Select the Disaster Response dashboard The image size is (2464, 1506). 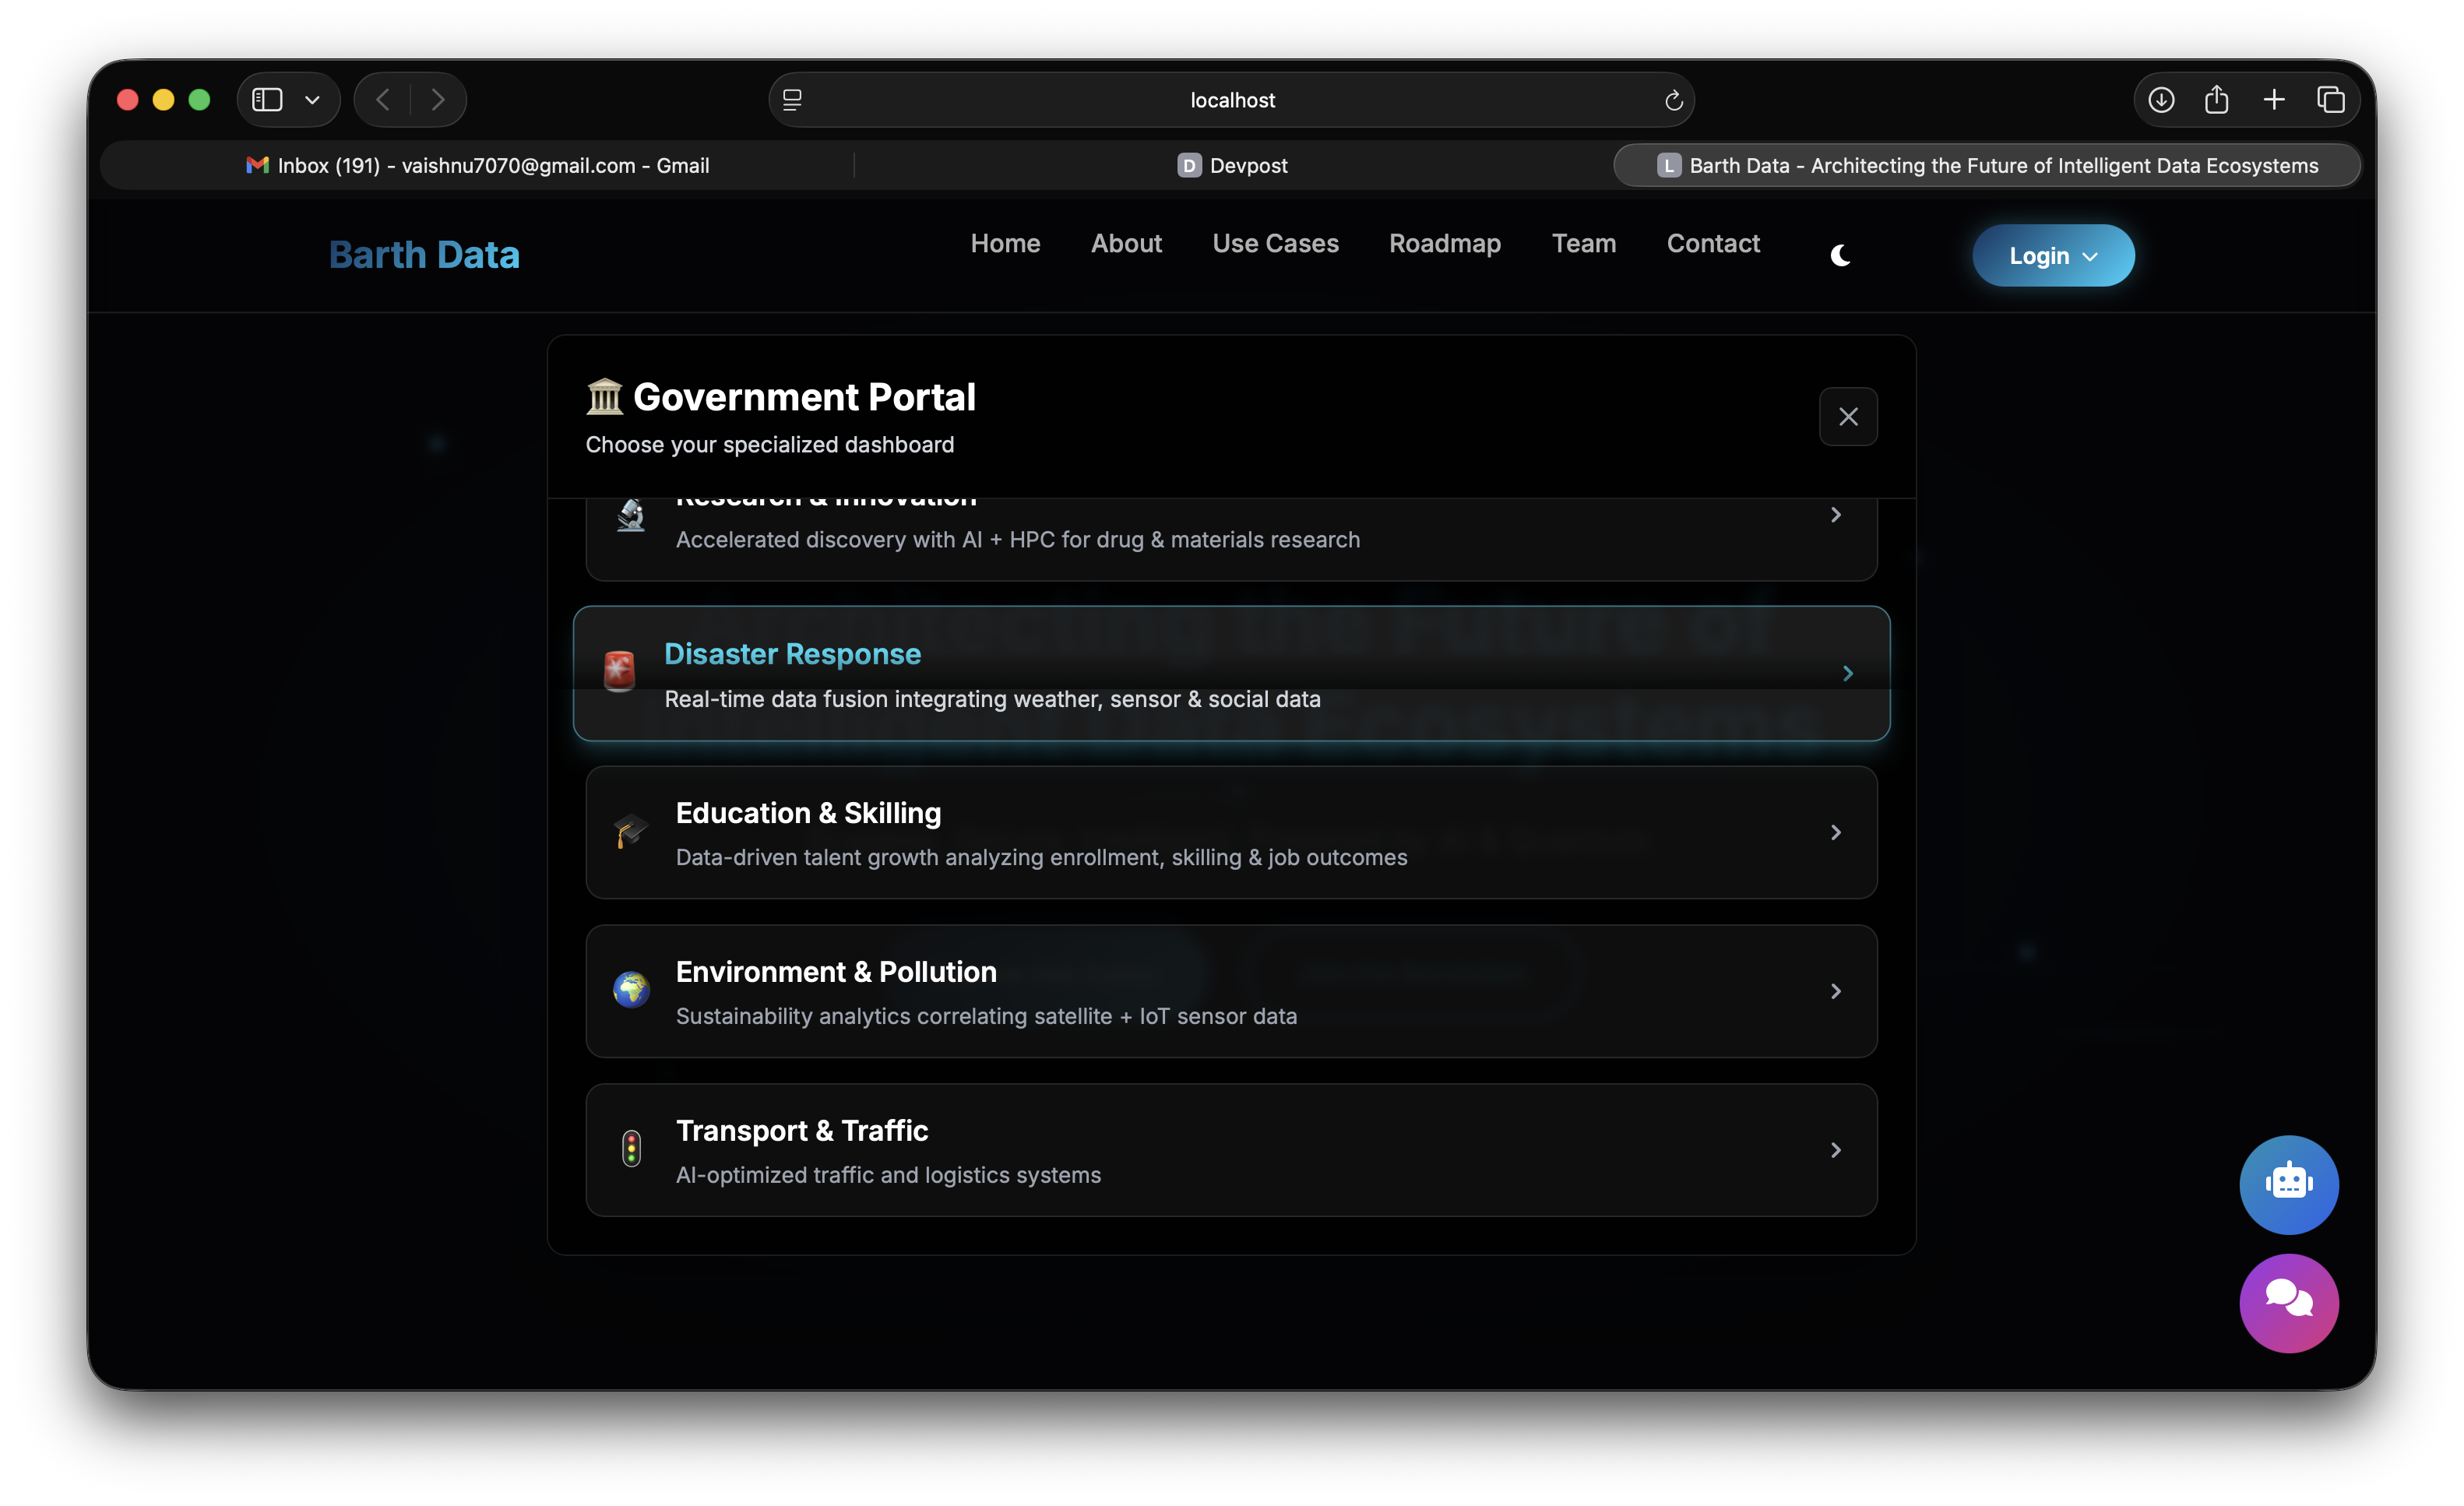click(x=1230, y=674)
